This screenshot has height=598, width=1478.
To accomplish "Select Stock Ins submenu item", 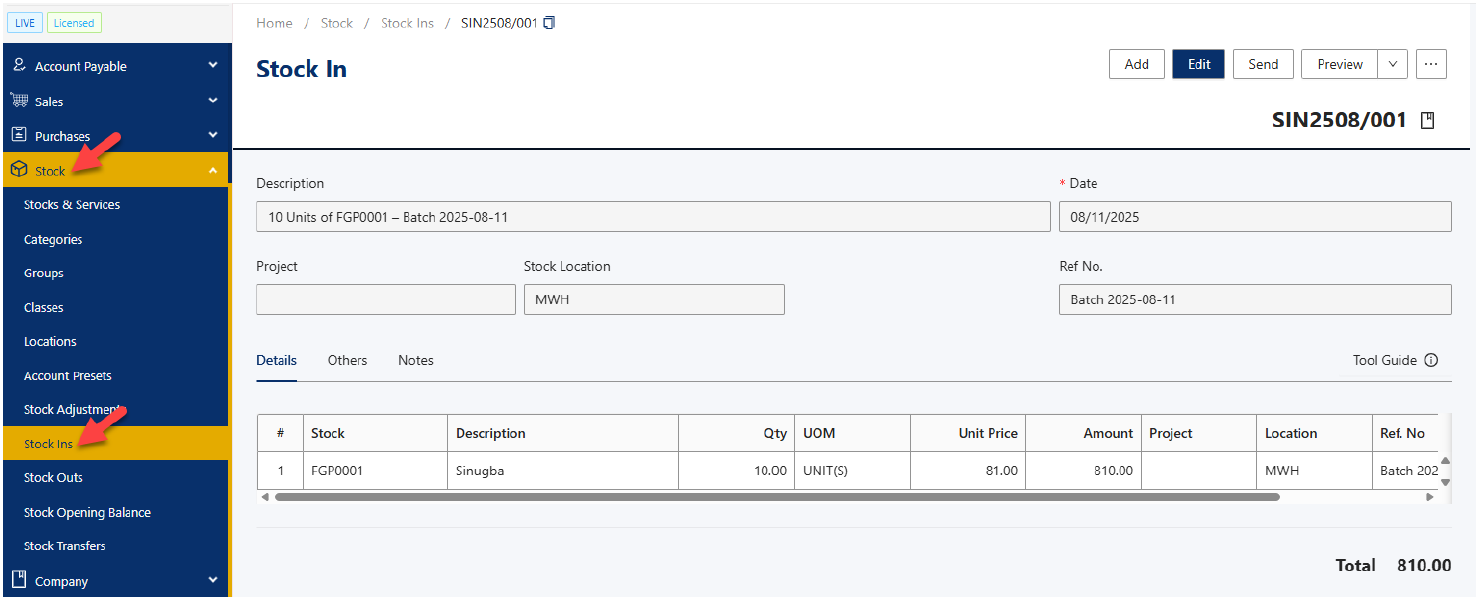I will click(x=114, y=443).
